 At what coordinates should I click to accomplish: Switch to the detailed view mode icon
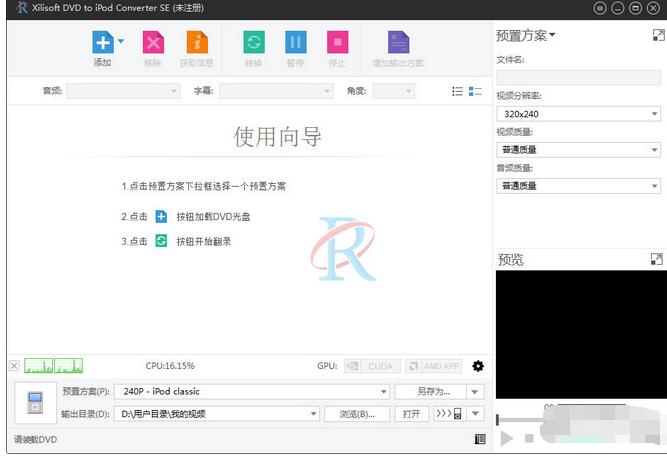point(475,91)
